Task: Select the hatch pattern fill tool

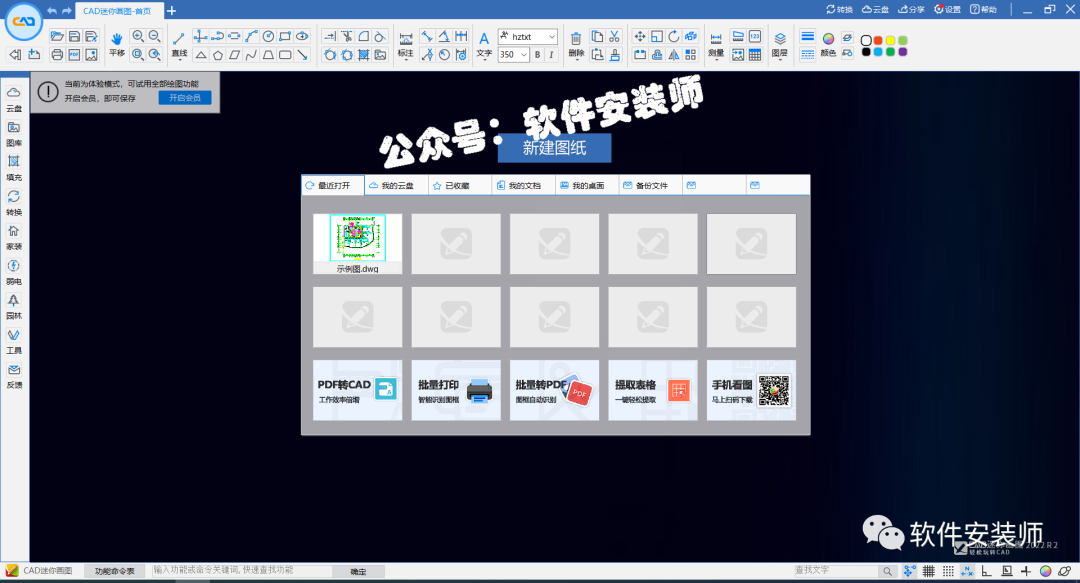Action: click(363, 54)
